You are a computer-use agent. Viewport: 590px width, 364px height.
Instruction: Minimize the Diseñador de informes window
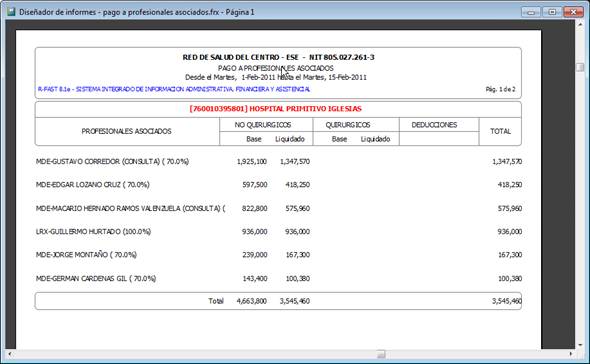[x=531, y=12]
